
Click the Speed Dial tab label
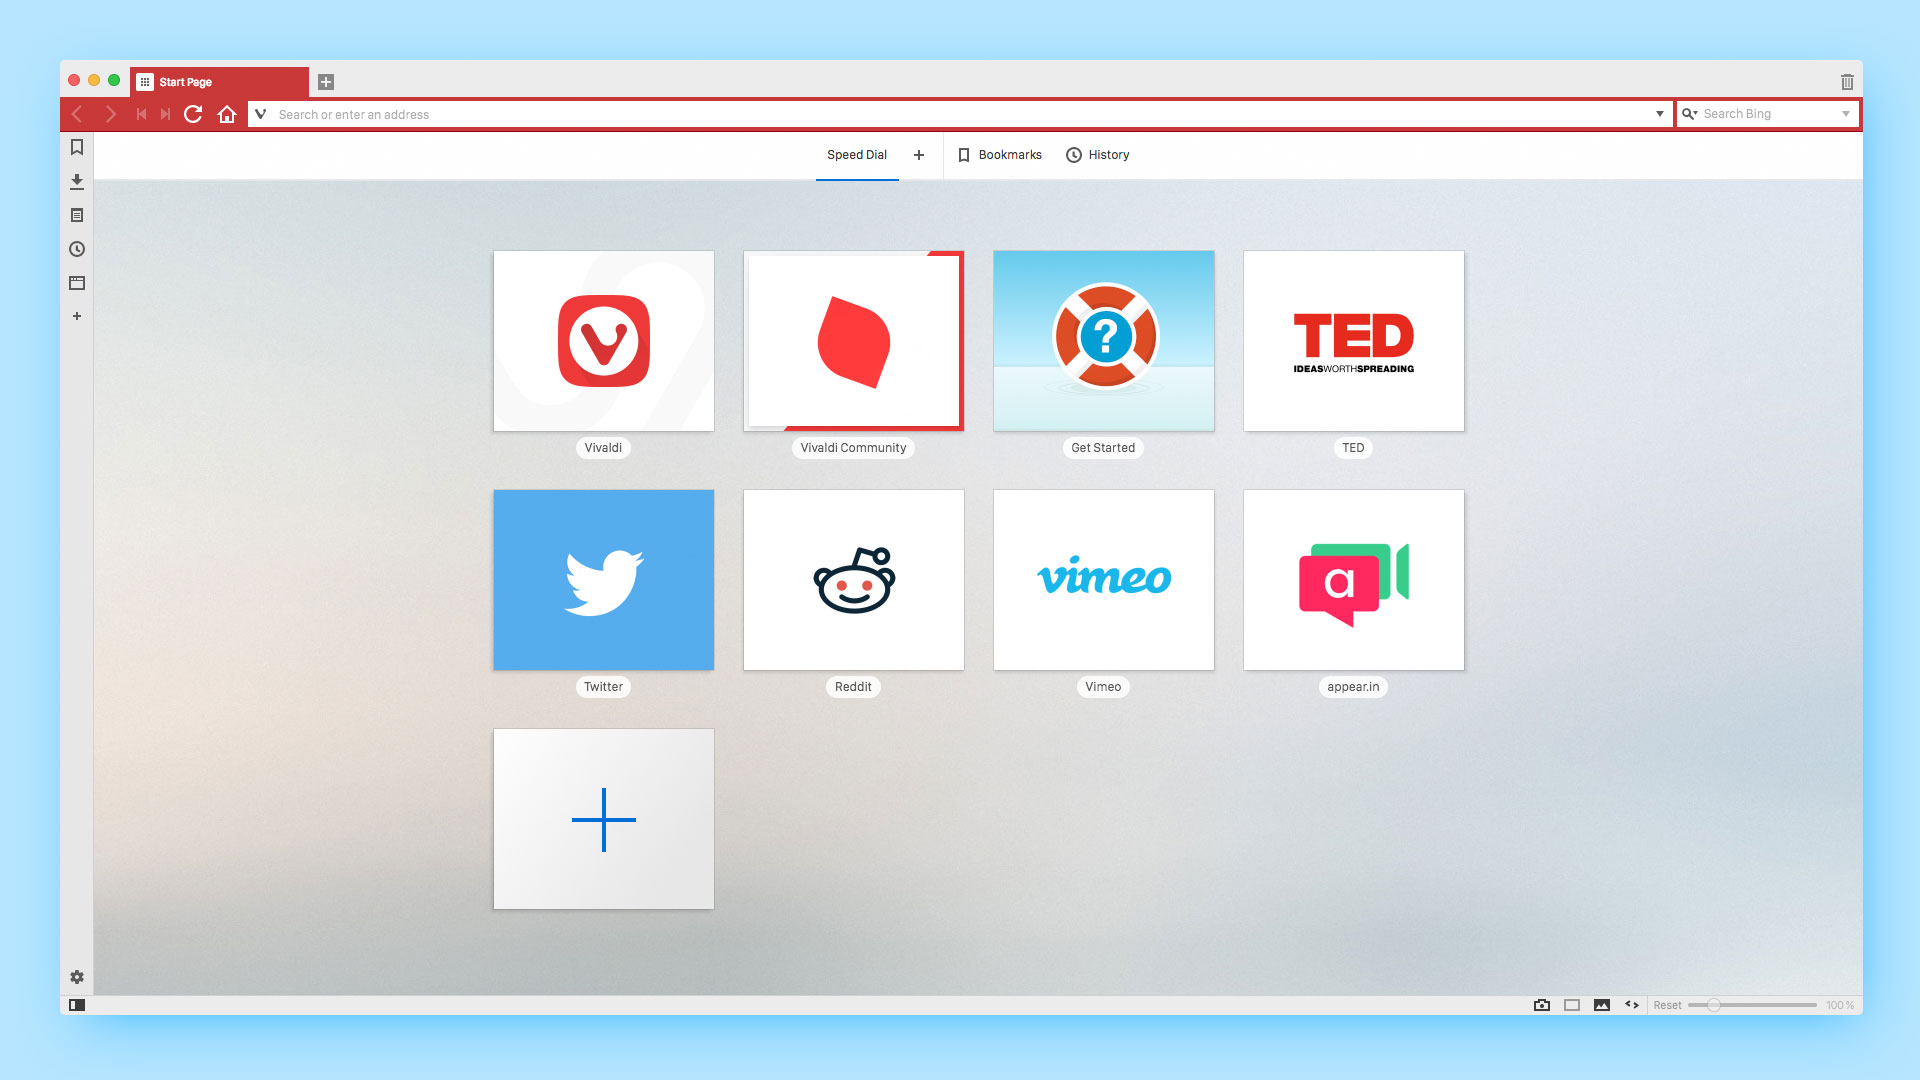[856, 154]
